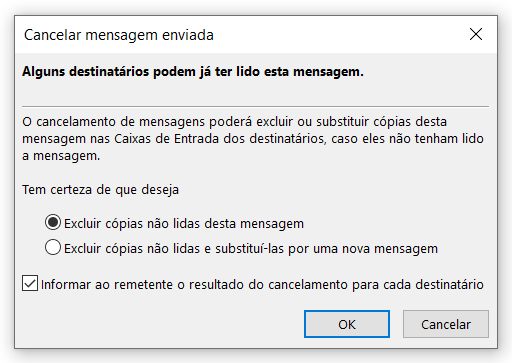
Task: Click the checkmark inside the Informar checkbox
Action: 30,283
